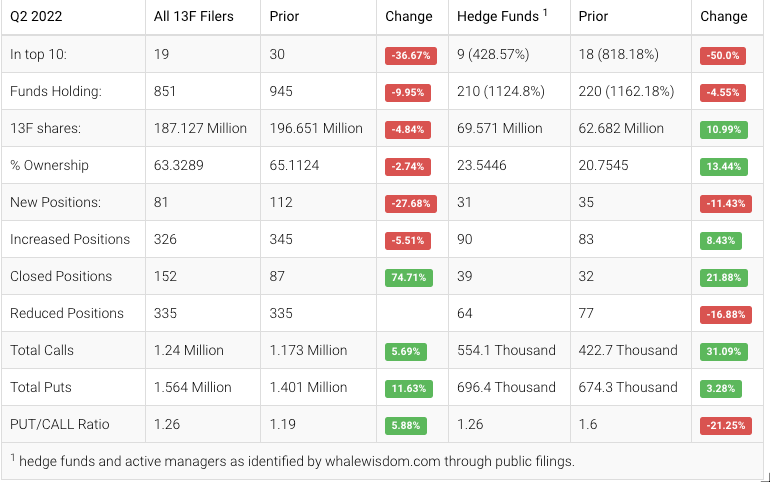Click the green 13.44% ownership change badge

pyautogui.click(x=721, y=167)
